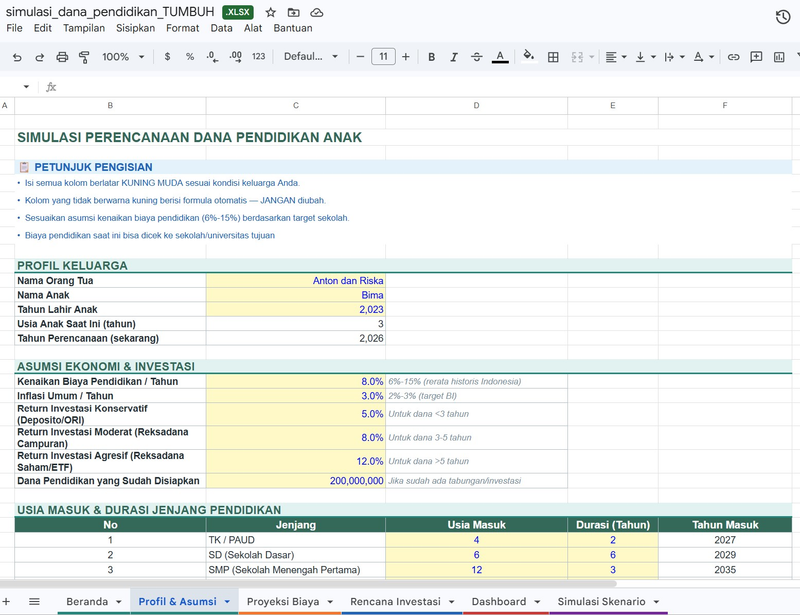Open version history icon
This screenshot has height=615, width=800.
coord(783,17)
